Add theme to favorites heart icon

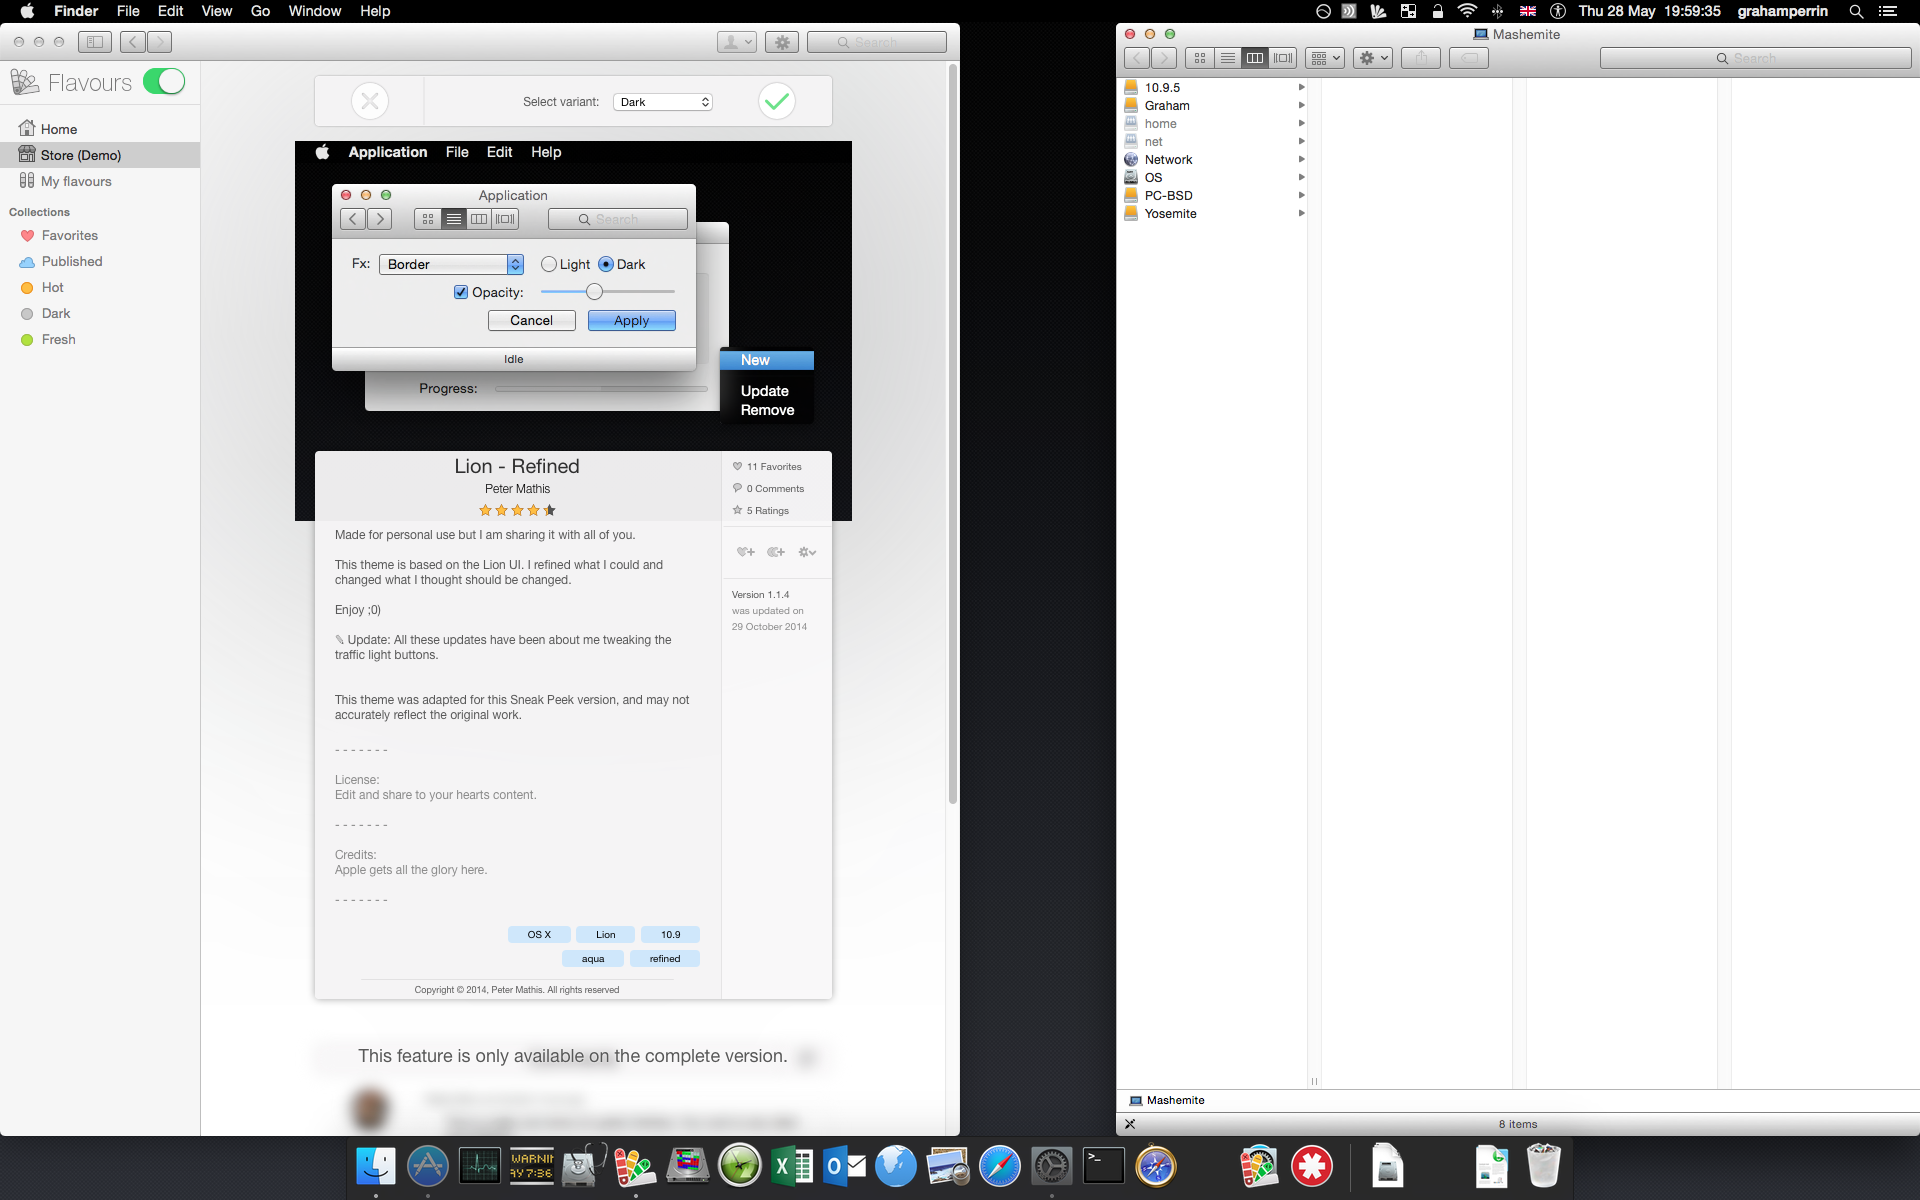tap(746, 552)
